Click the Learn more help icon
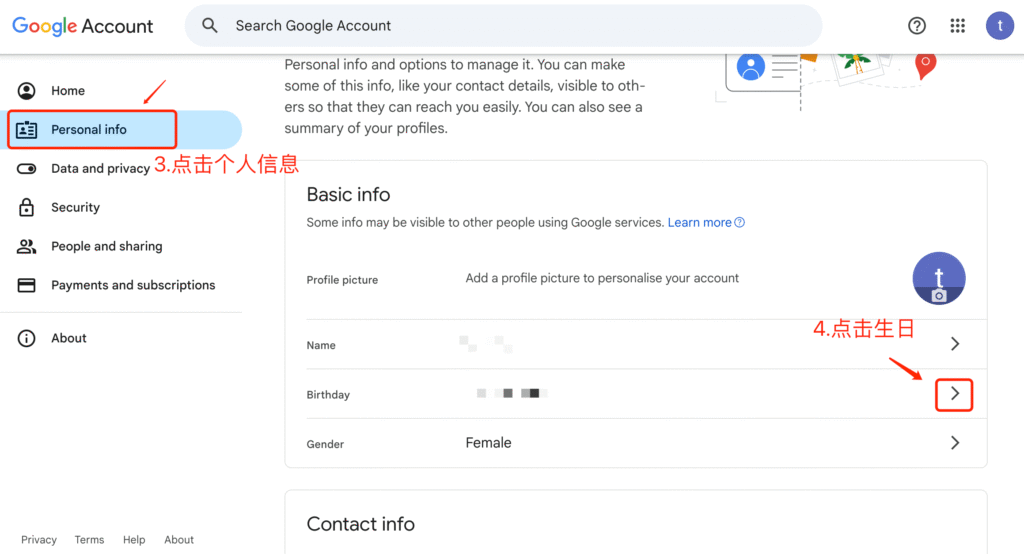The width and height of the screenshot is (1024, 554). tap(739, 223)
